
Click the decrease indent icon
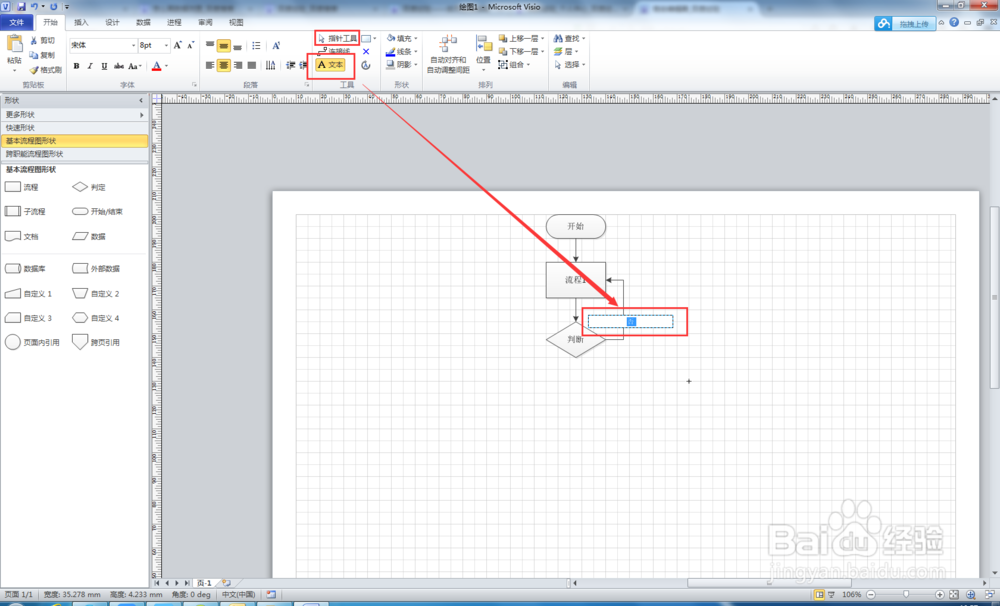tap(290, 65)
